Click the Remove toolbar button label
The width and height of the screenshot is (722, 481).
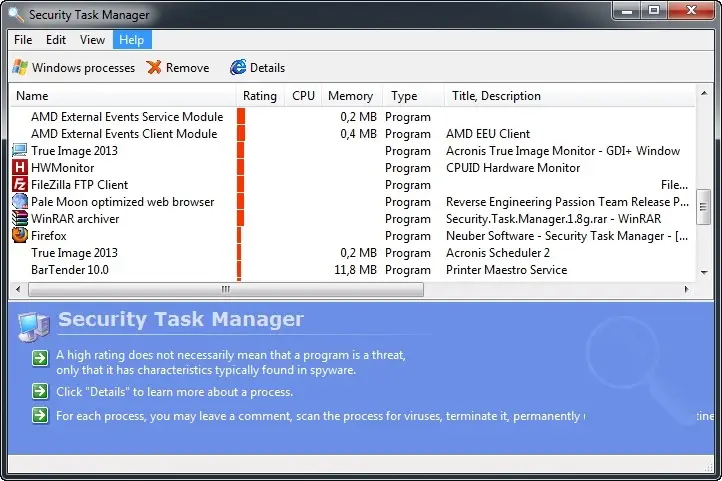pyautogui.click(x=187, y=68)
